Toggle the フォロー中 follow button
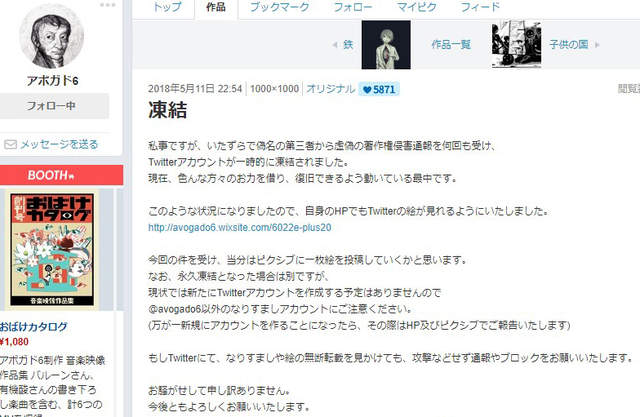The height and width of the screenshot is (417, 640). pyautogui.click(x=51, y=106)
